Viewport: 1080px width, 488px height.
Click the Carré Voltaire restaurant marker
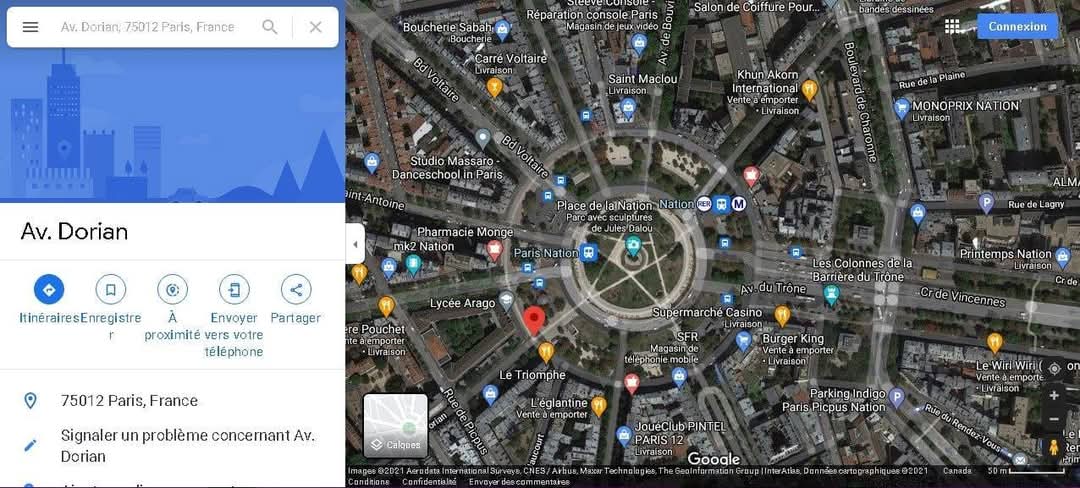click(494, 87)
